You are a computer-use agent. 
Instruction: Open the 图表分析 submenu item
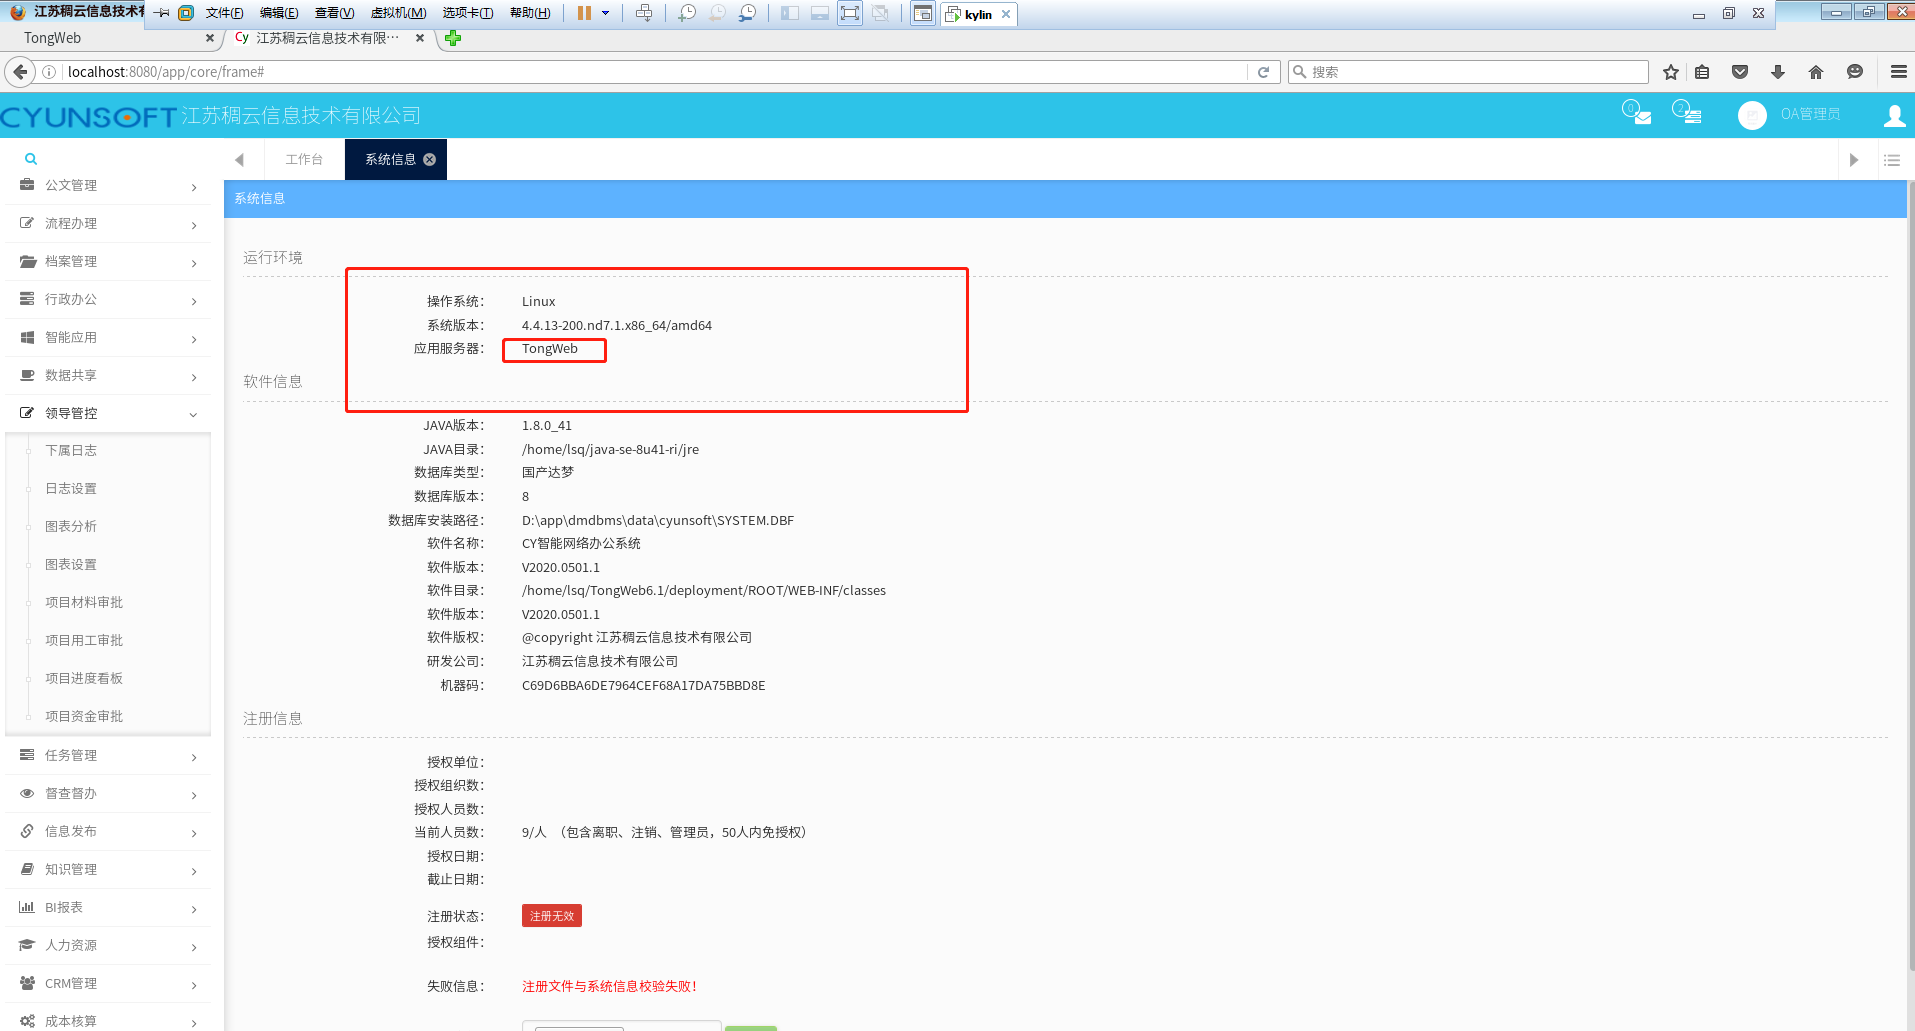coord(71,527)
